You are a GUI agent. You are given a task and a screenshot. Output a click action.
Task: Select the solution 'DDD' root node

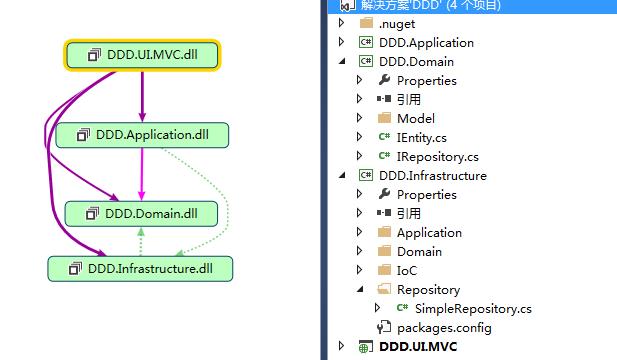coord(472,6)
